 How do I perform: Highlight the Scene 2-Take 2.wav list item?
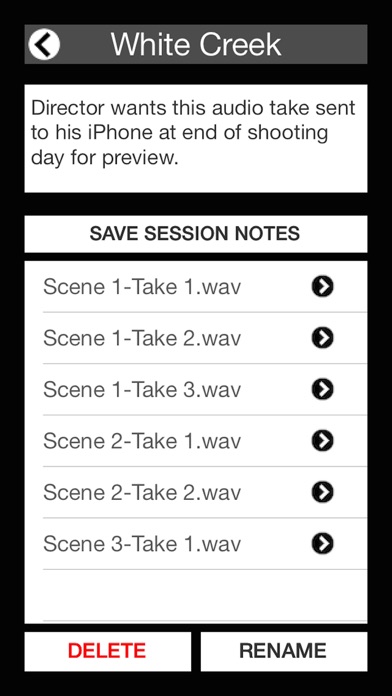click(196, 492)
